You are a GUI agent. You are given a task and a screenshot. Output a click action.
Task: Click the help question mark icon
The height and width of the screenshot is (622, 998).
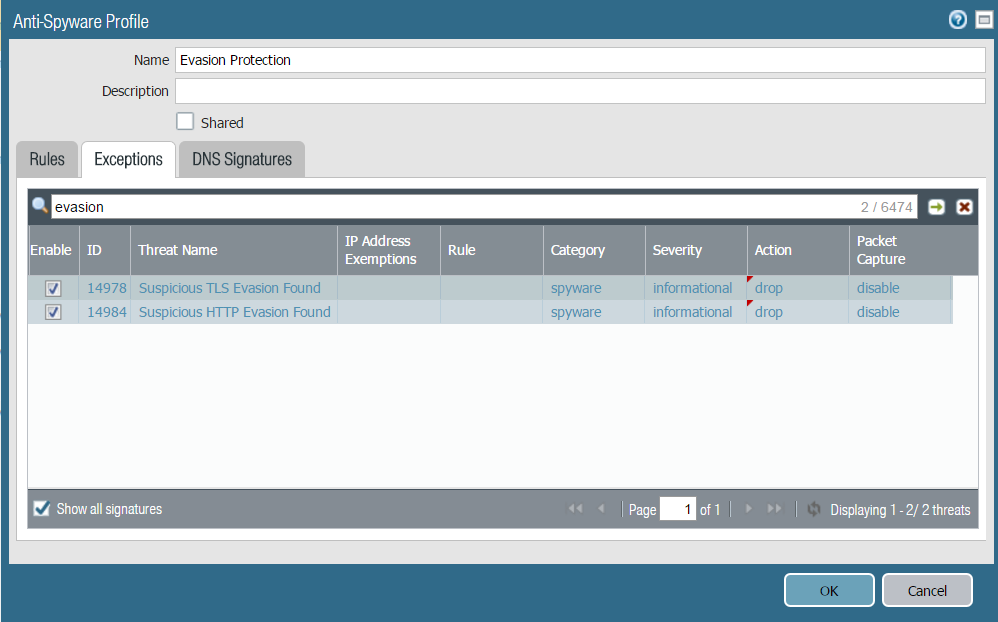click(957, 20)
